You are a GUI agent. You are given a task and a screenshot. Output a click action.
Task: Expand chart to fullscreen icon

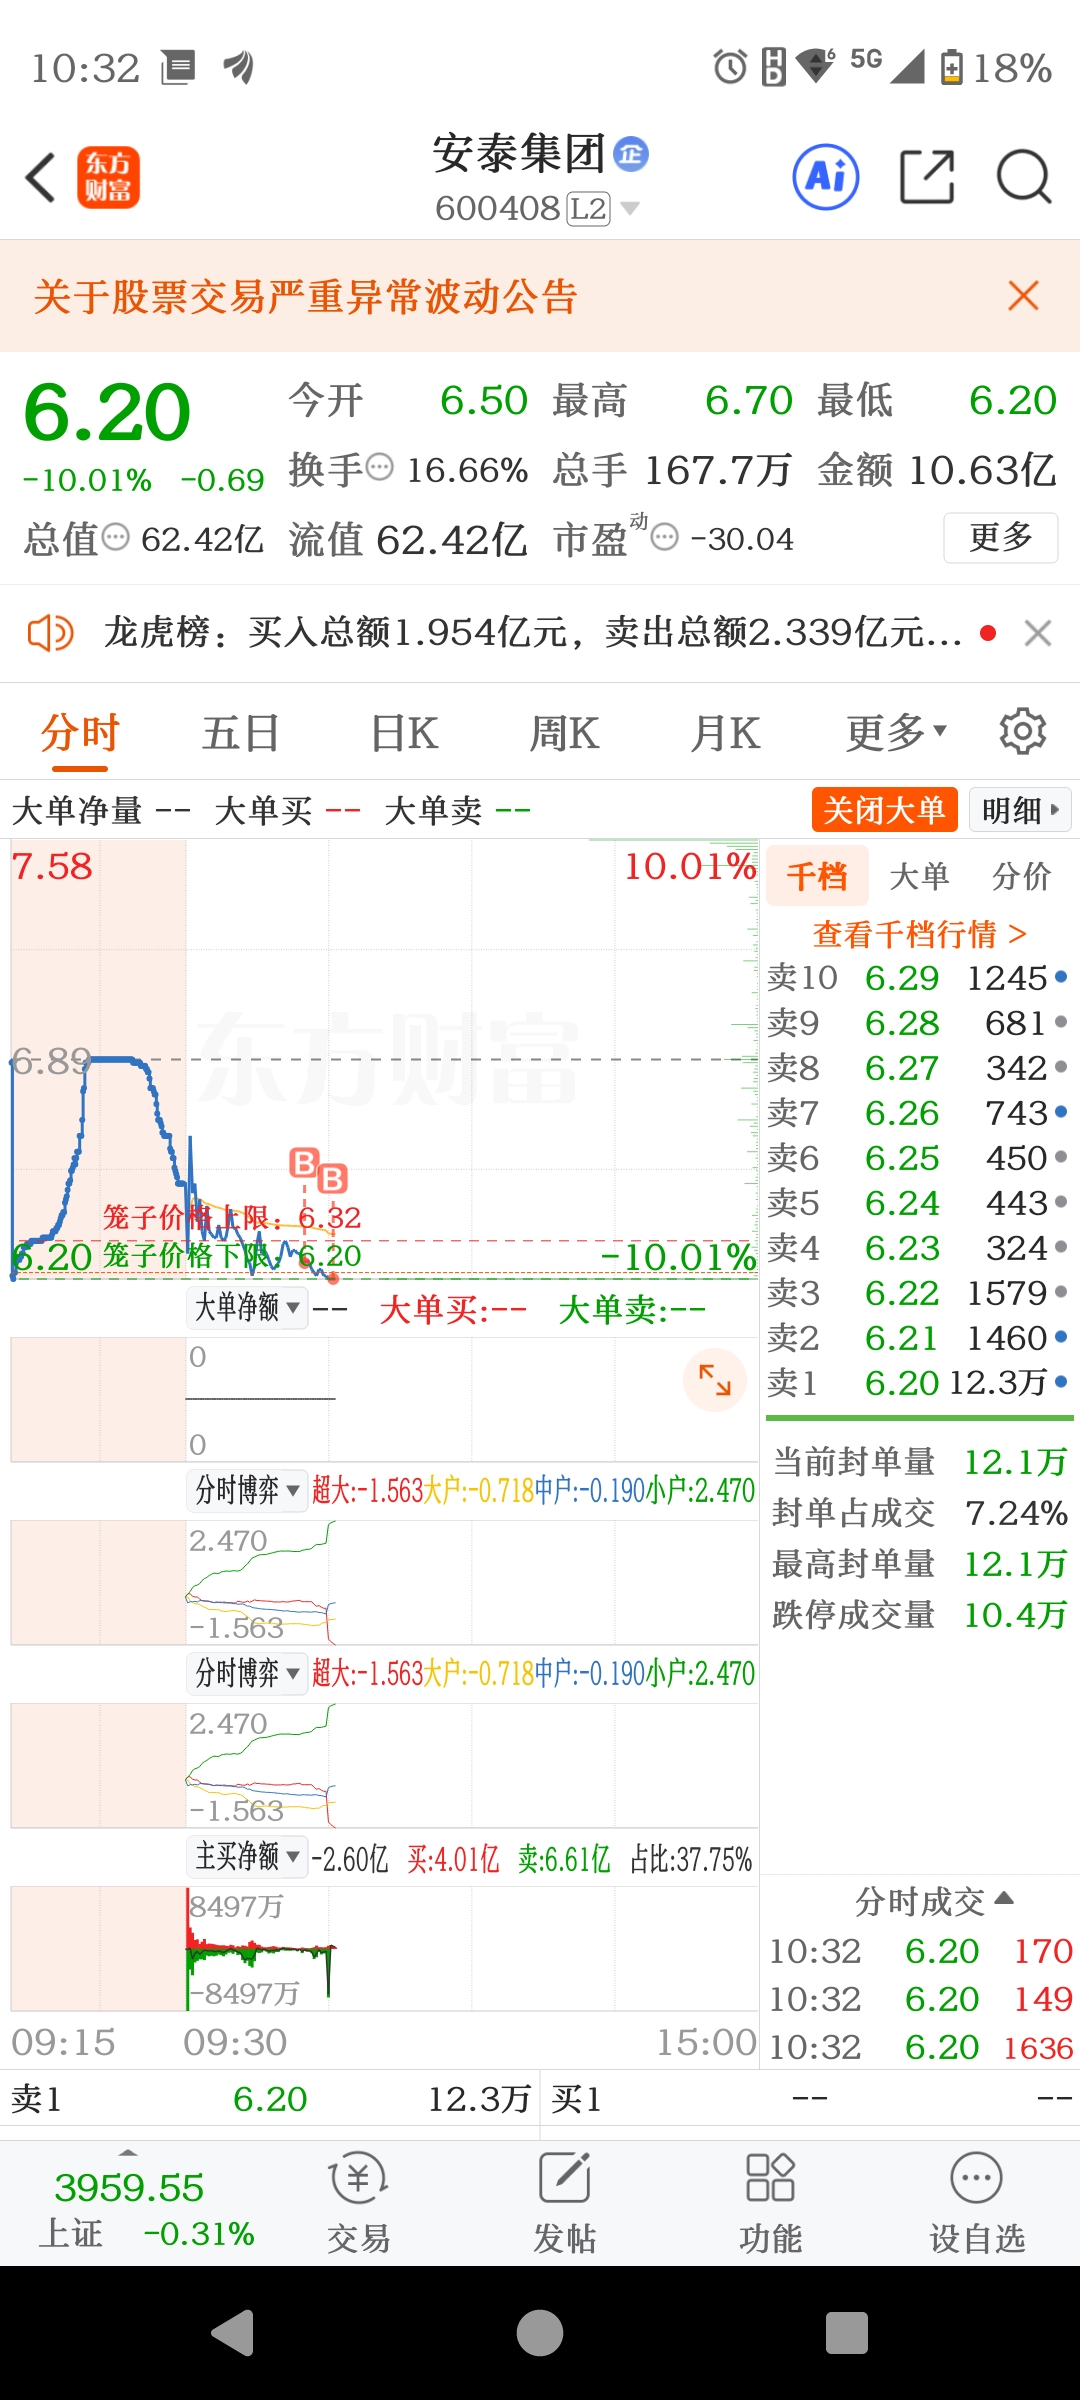[x=715, y=1380]
